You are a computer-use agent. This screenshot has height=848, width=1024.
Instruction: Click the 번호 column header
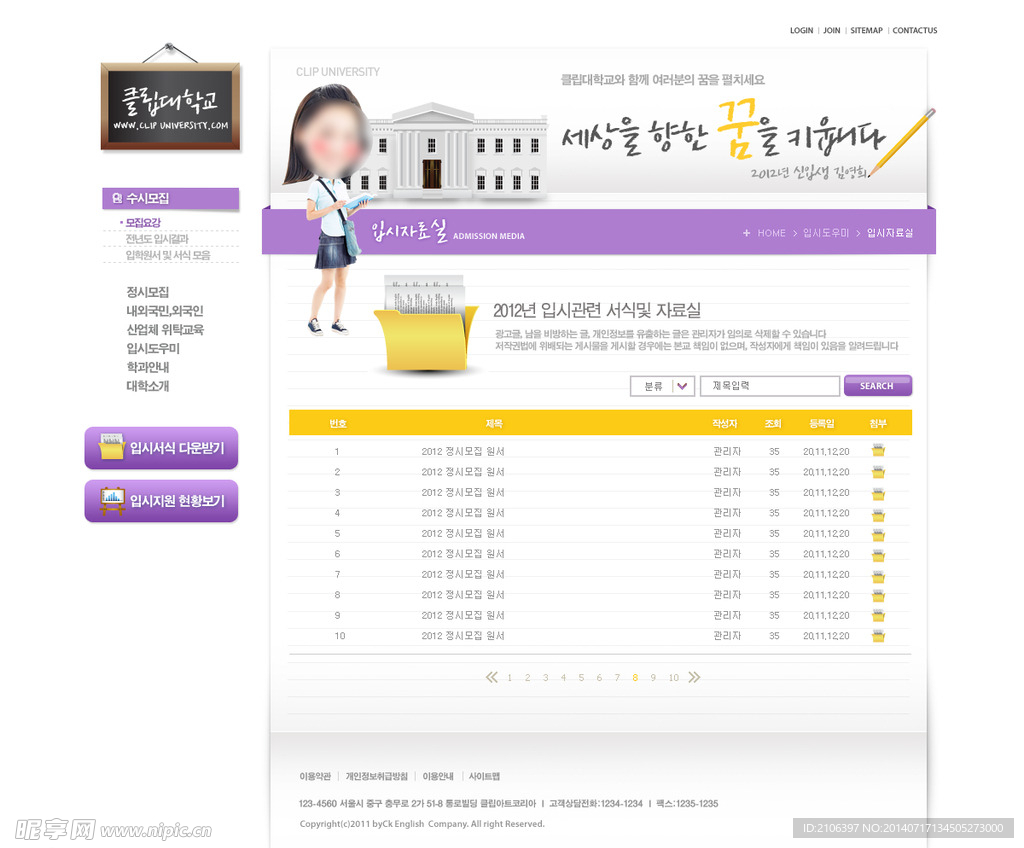pyautogui.click(x=338, y=424)
